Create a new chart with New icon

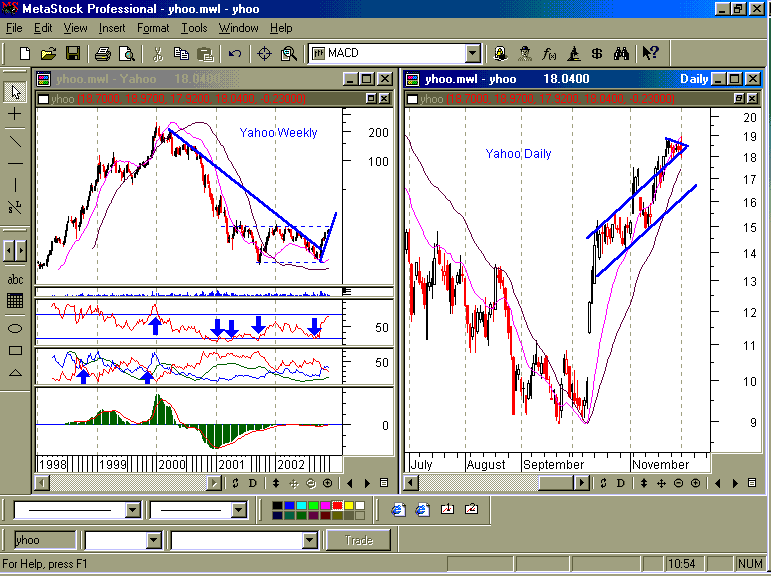click(25, 53)
